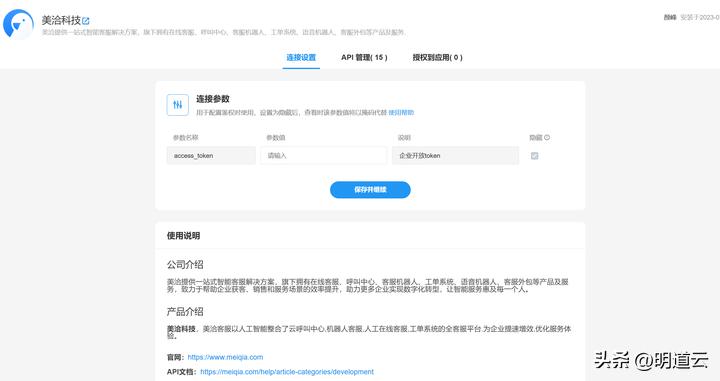Click the Meiqia bird logo icon
This screenshot has height=381, width=720.
pyautogui.click(x=18, y=23)
